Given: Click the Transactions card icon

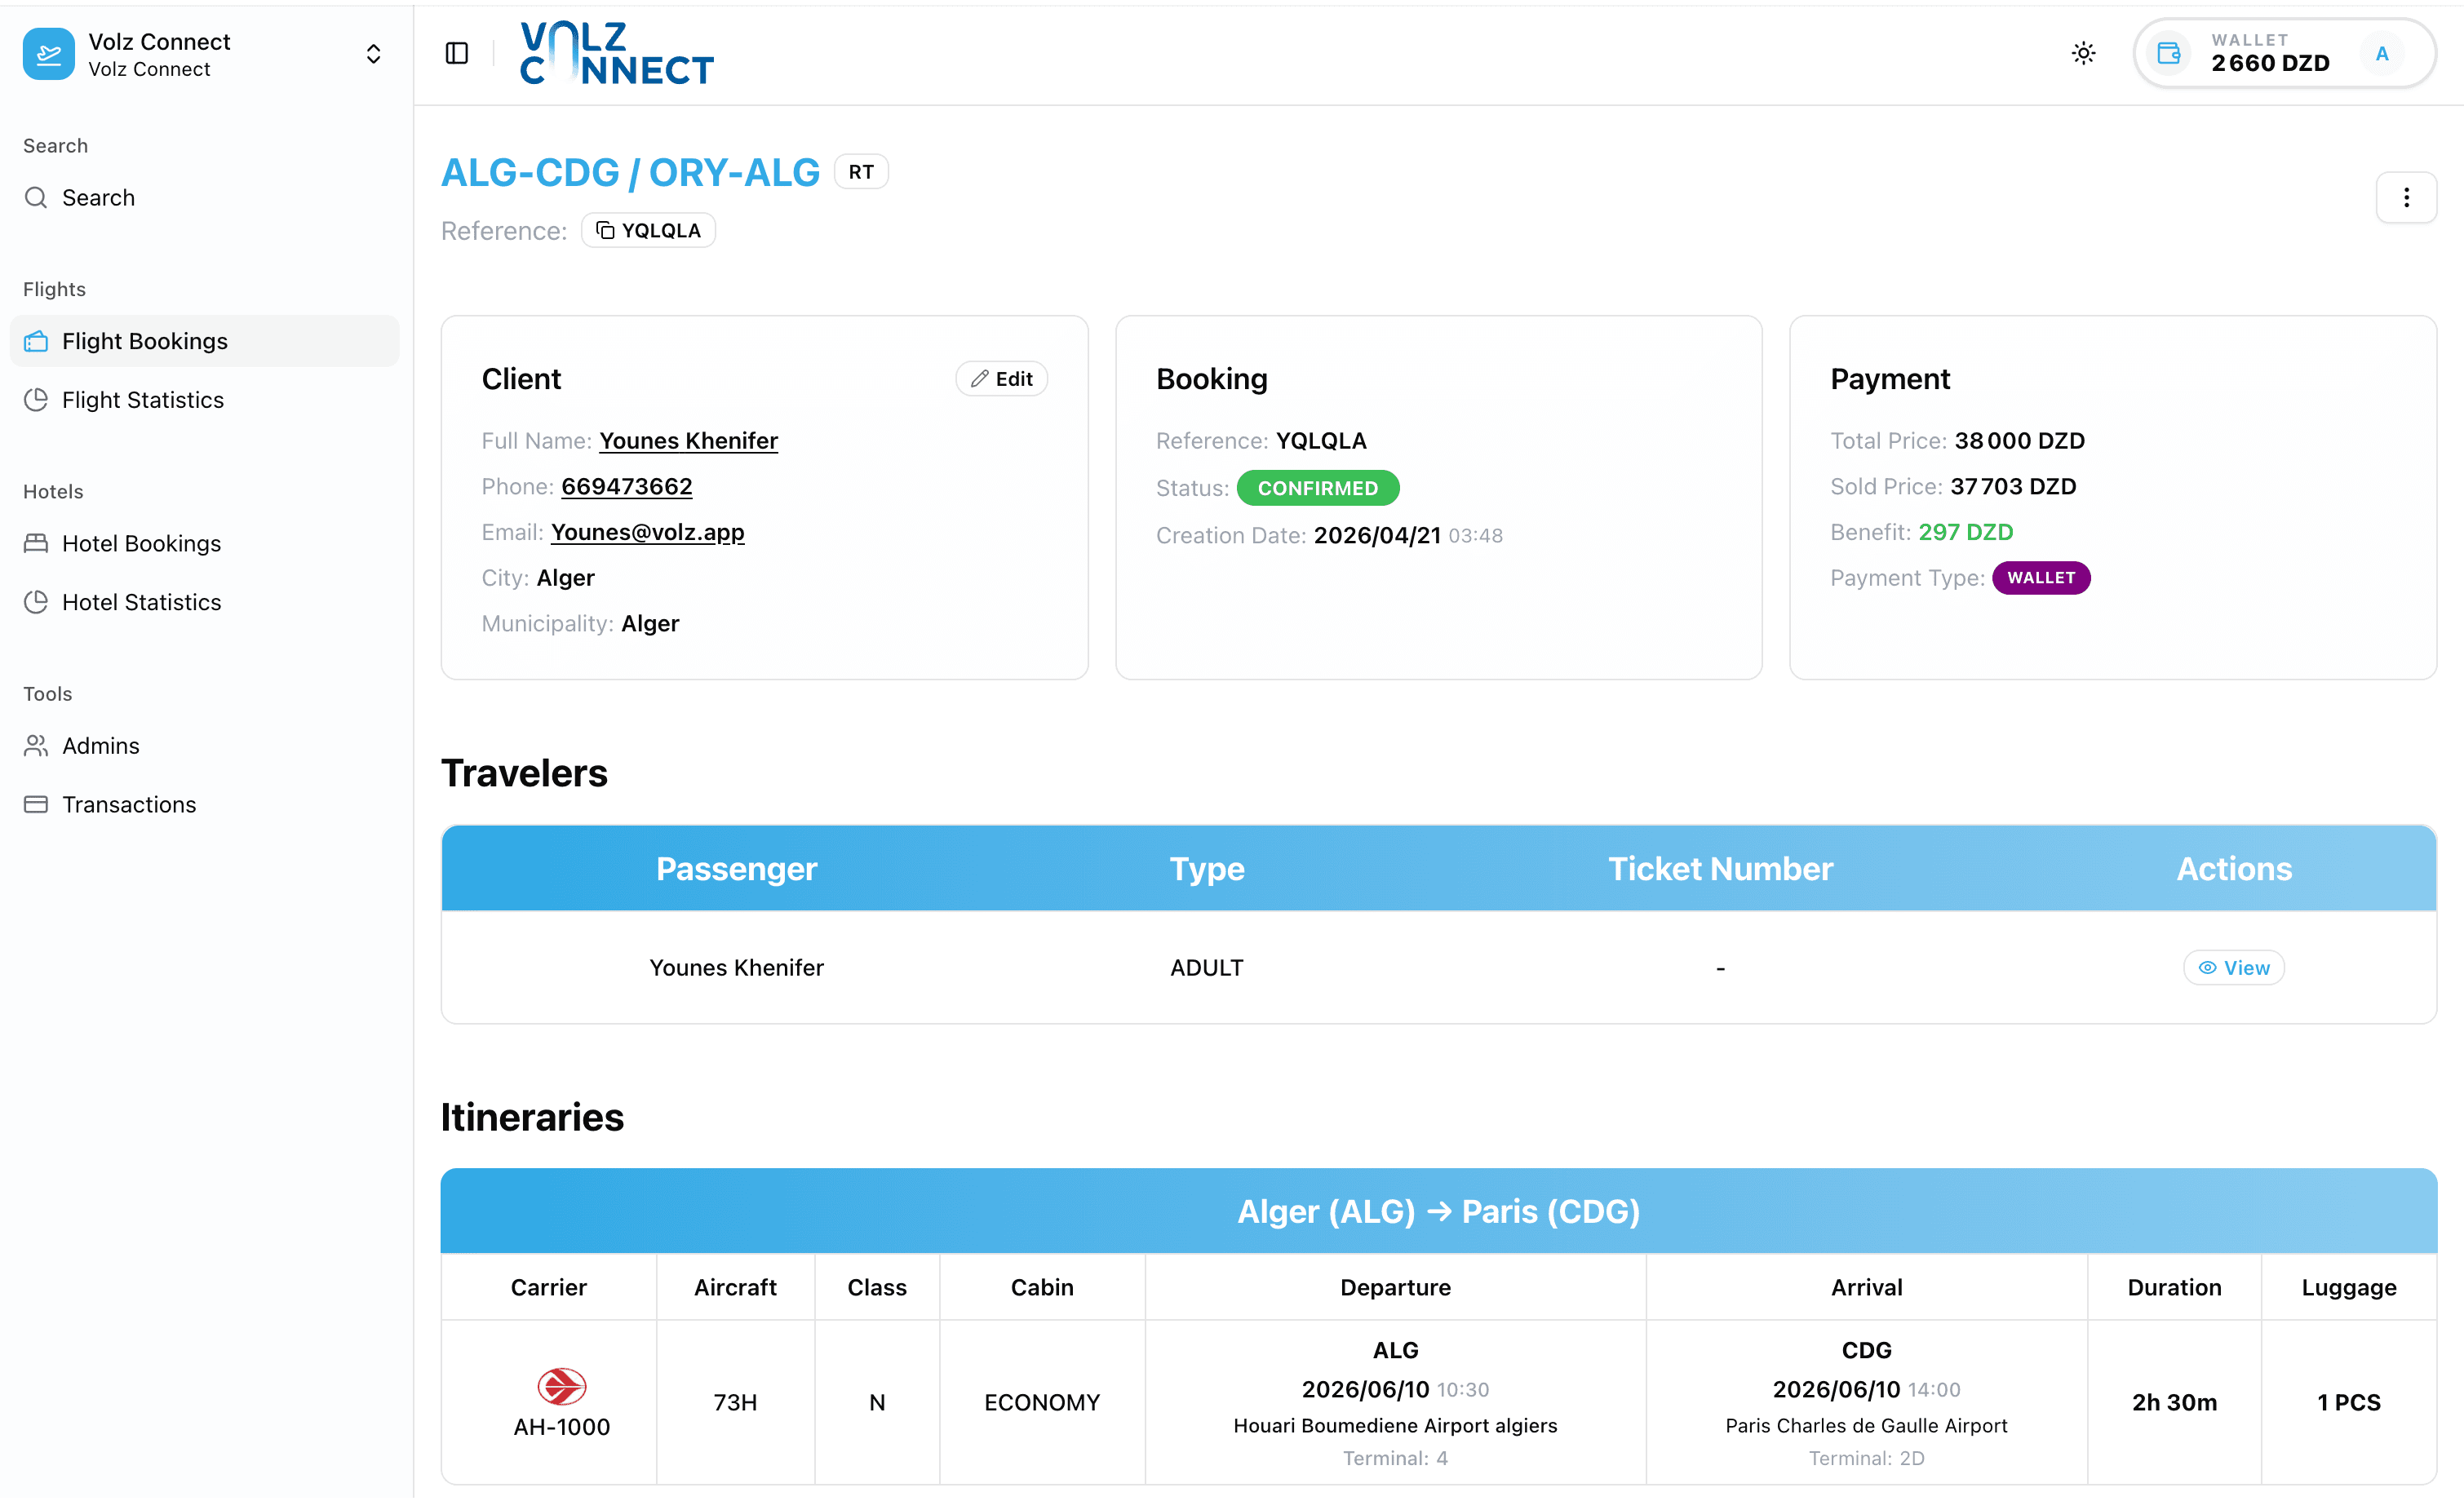Looking at the screenshot, I should [x=36, y=804].
